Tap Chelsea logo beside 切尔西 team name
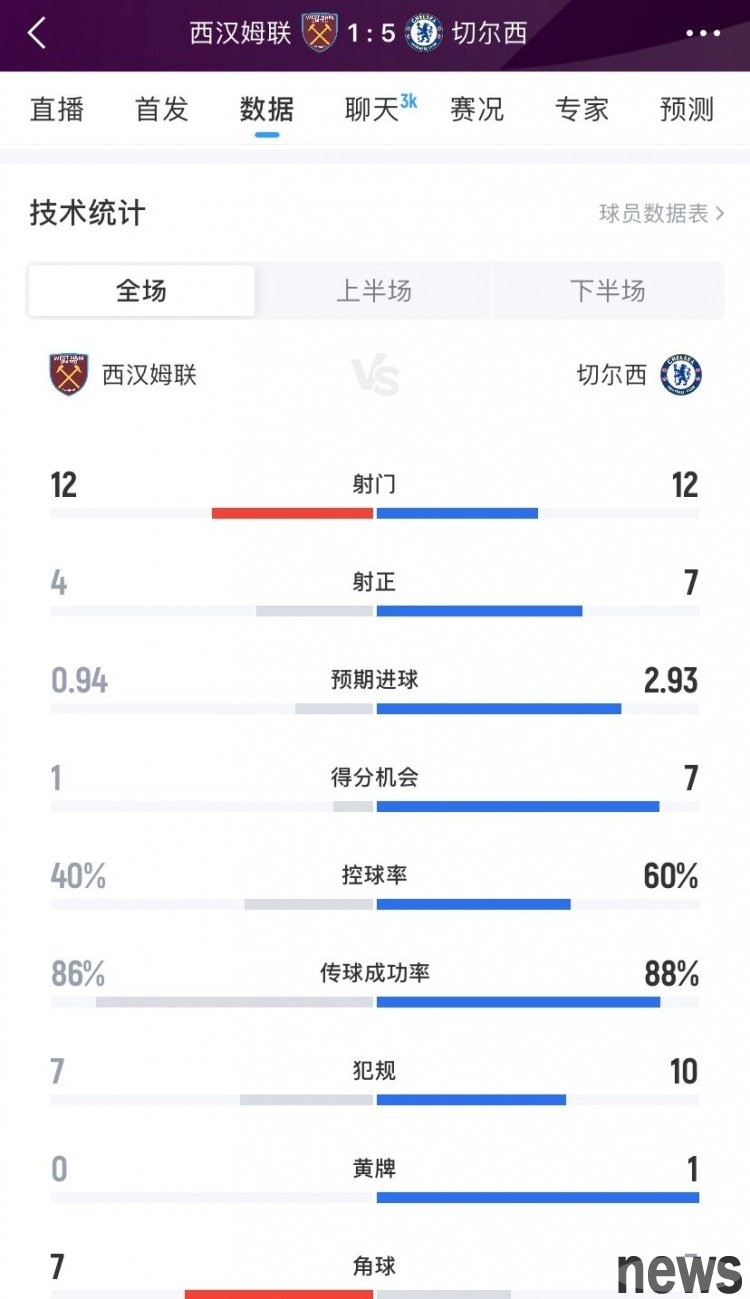 coord(681,375)
